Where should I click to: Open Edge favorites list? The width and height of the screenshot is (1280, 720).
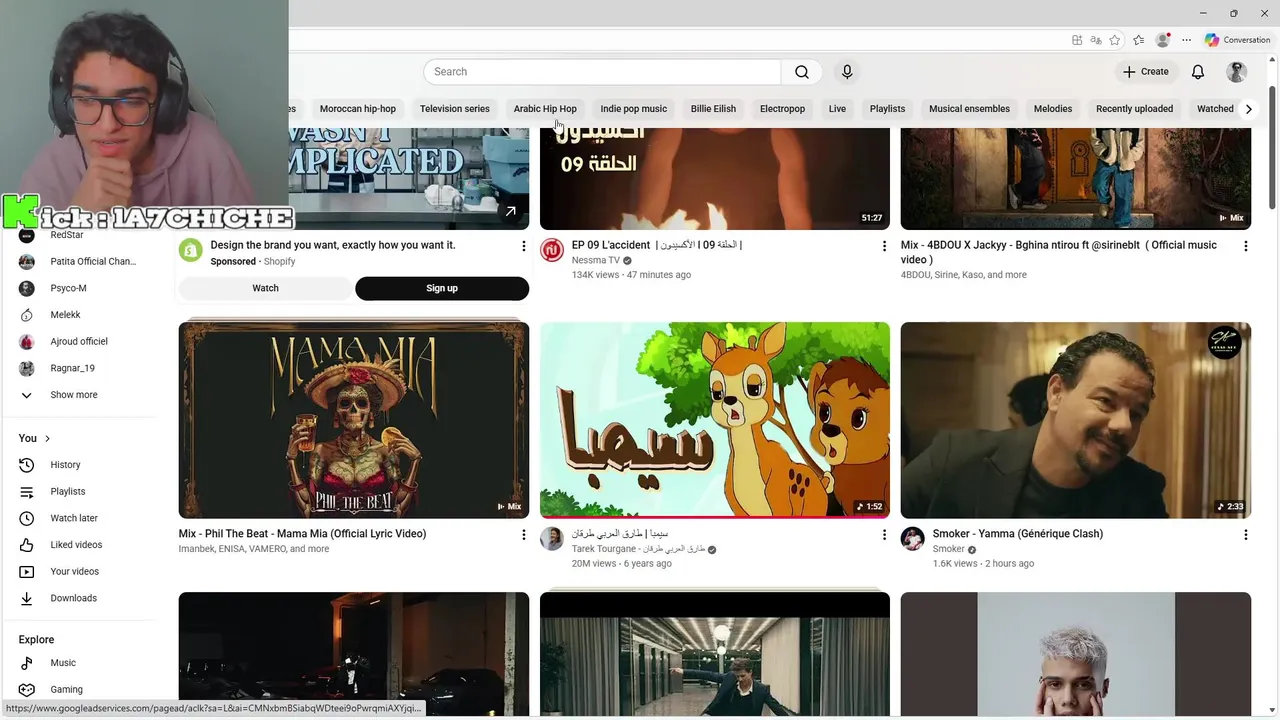tap(1138, 40)
